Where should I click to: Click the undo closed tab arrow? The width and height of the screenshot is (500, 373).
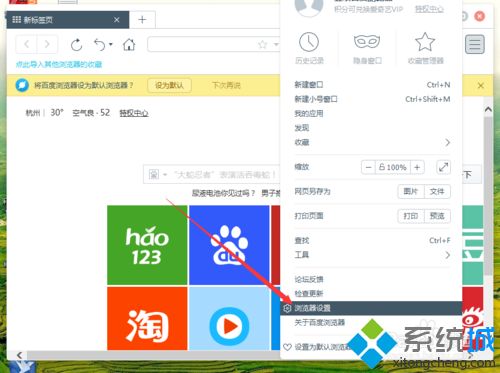(x=100, y=44)
